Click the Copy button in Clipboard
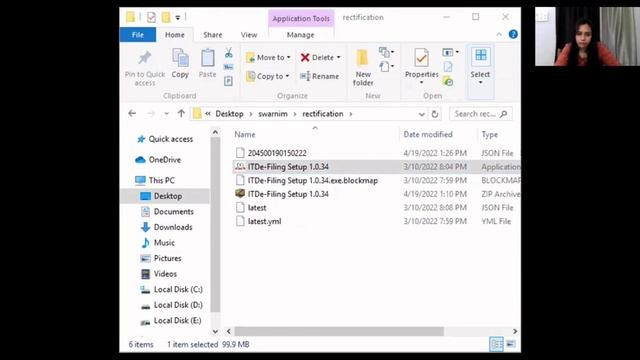 click(x=180, y=63)
